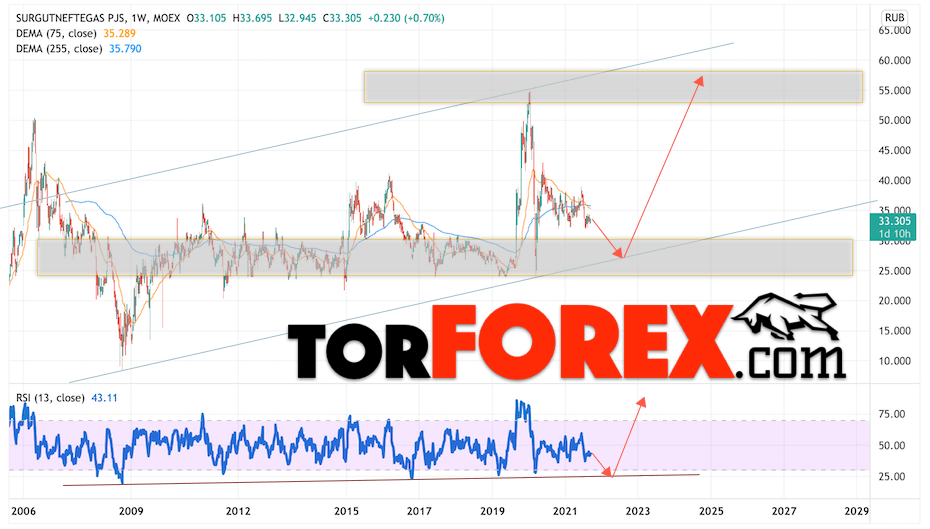The width and height of the screenshot is (930, 529).
Task: Click the countdown timer 1d 10h
Action: [x=894, y=234]
